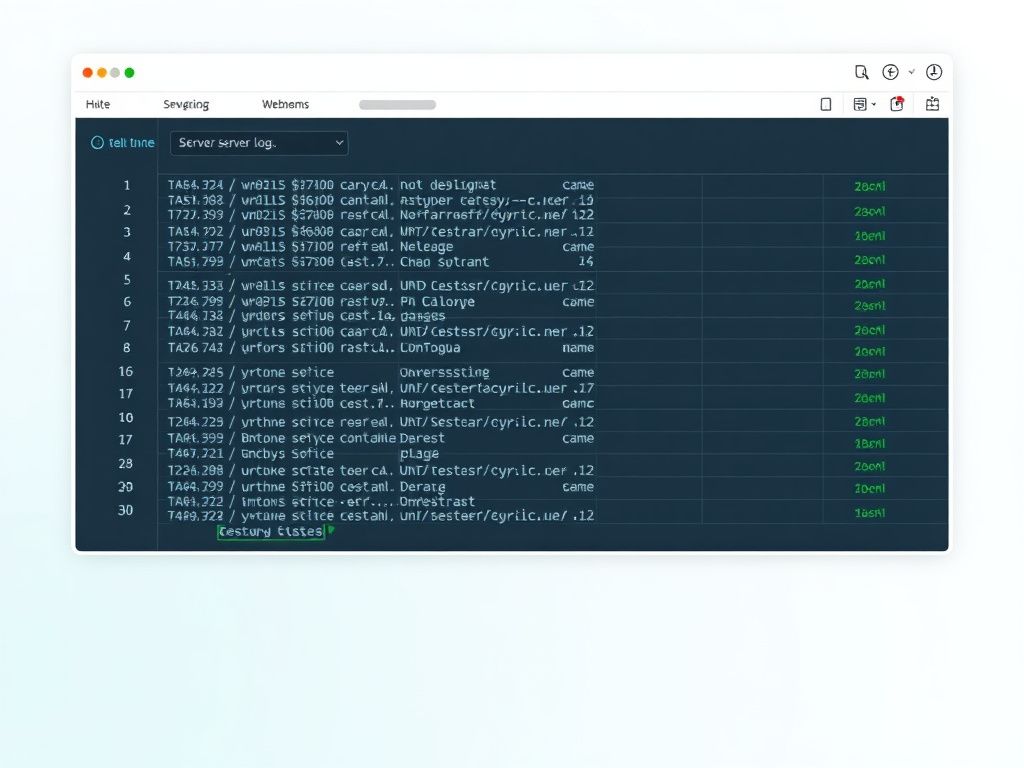
Task: Click log entry 'Pn Calorye'
Action: (x=437, y=302)
